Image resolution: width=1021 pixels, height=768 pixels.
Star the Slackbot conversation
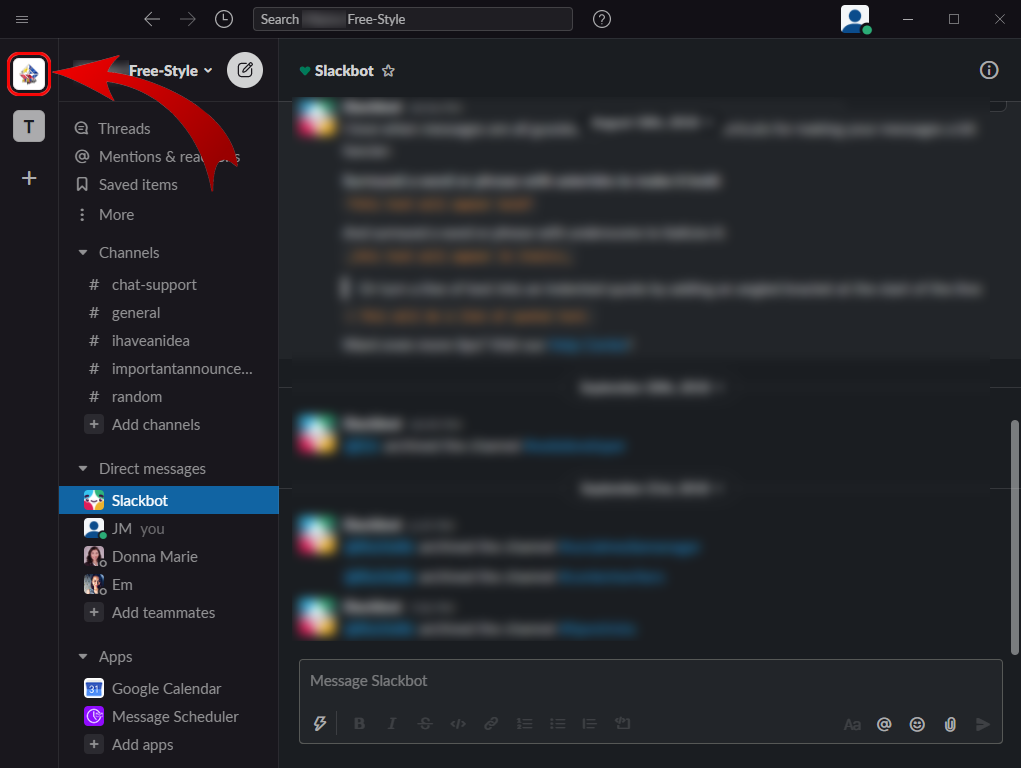pyautogui.click(x=388, y=70)
